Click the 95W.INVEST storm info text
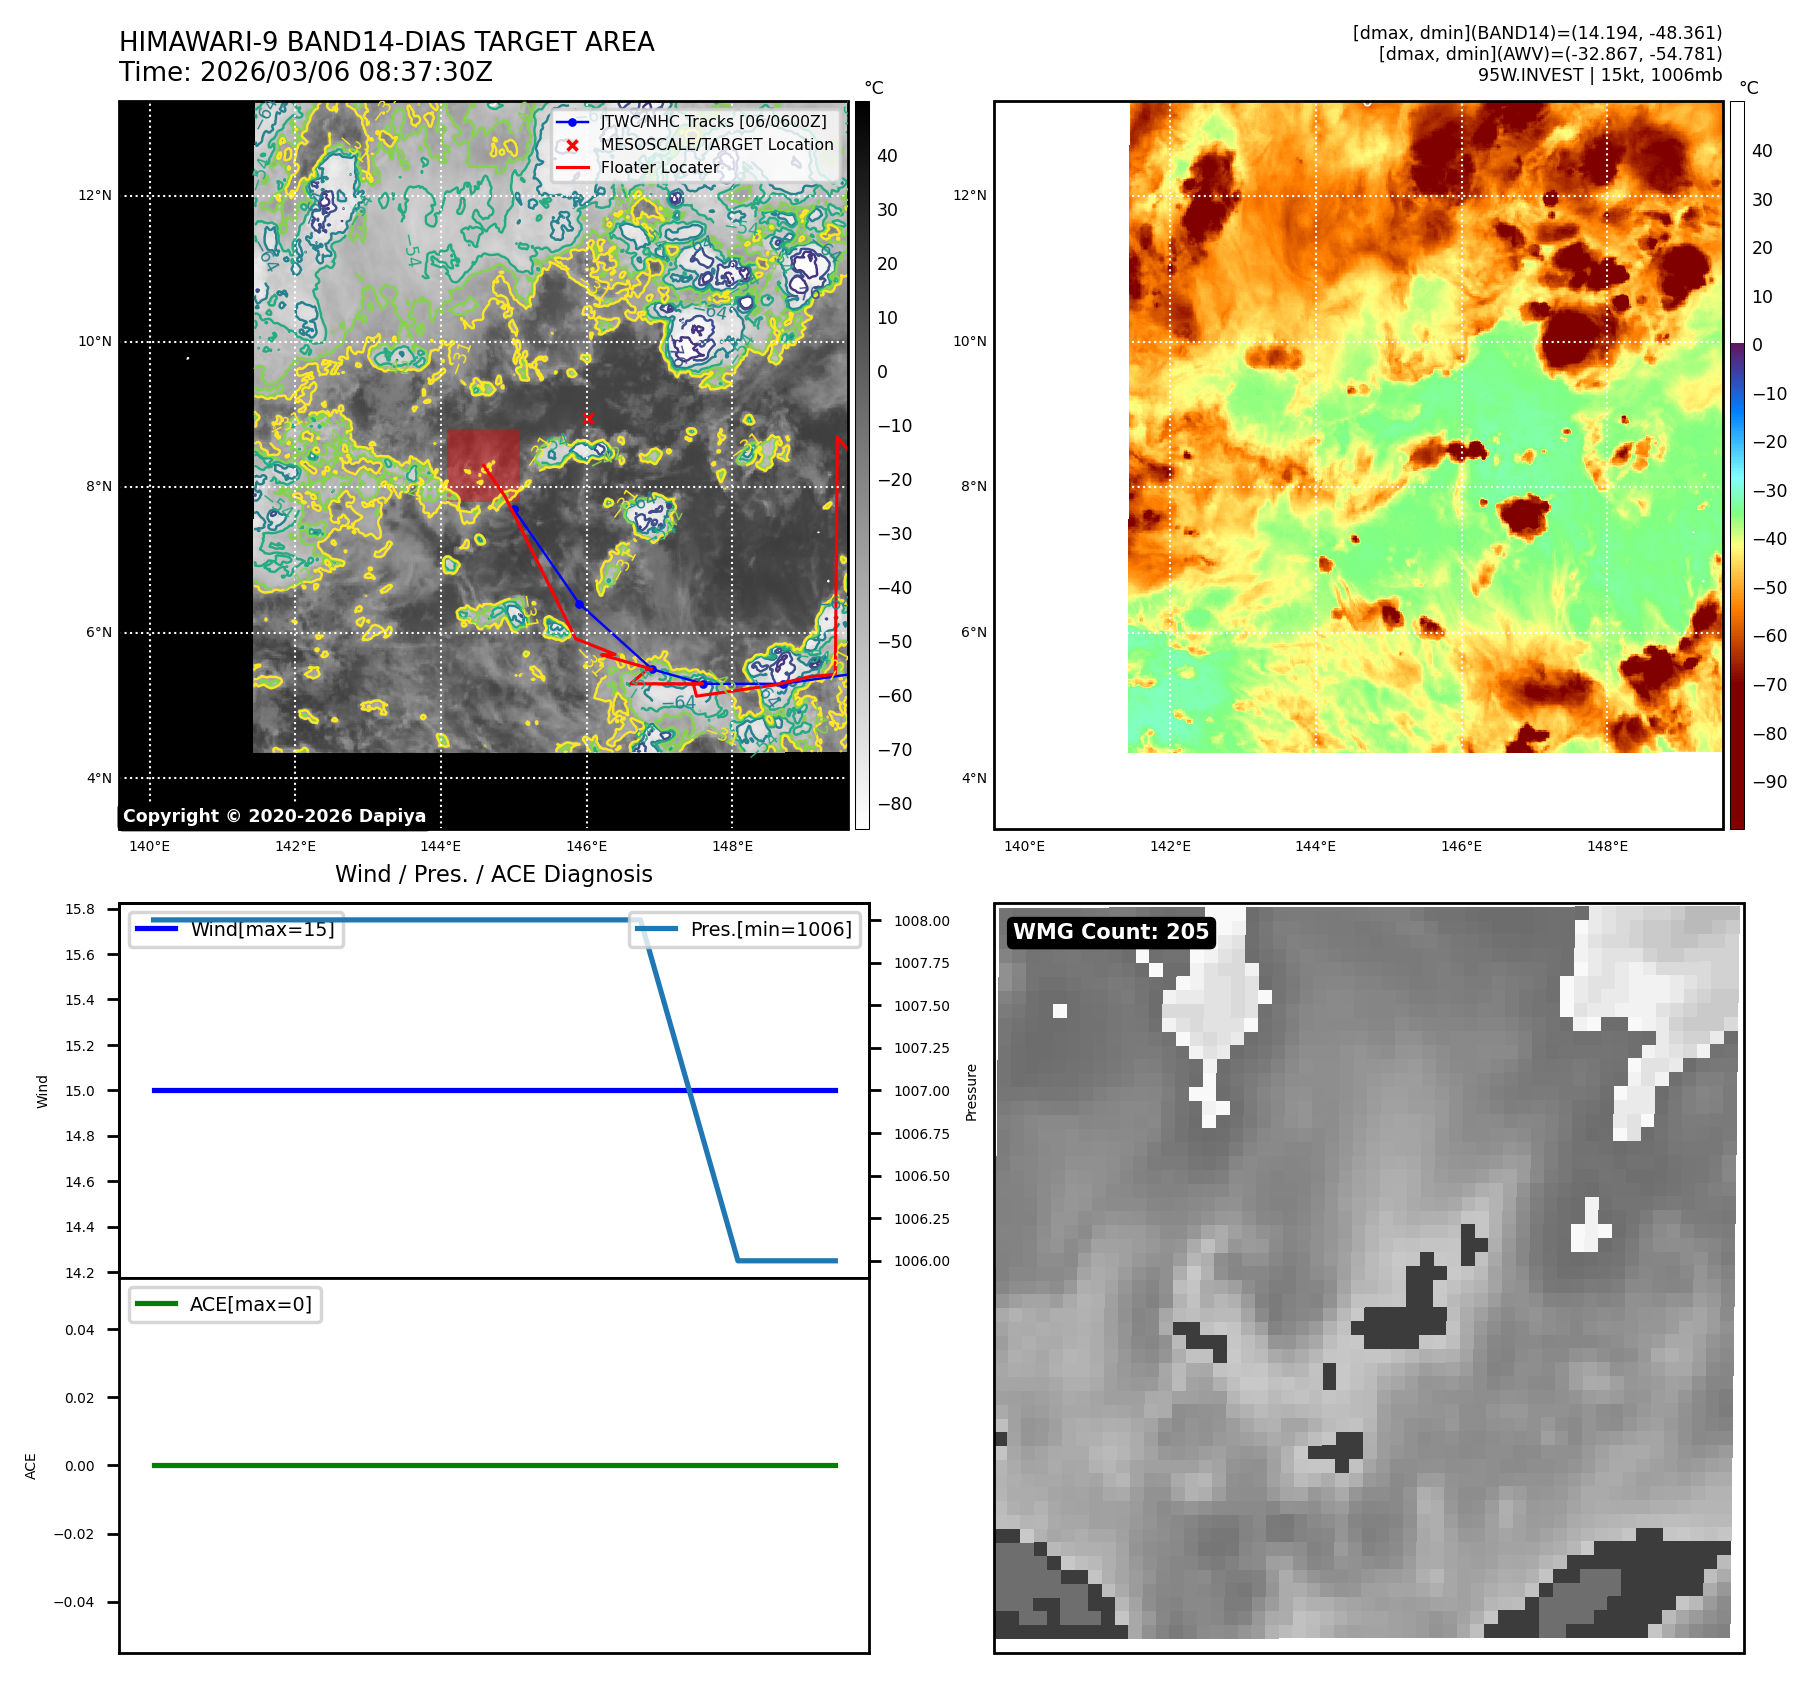The width and height of the screenshot is (1813, 1690). [x=1599, y=75]
